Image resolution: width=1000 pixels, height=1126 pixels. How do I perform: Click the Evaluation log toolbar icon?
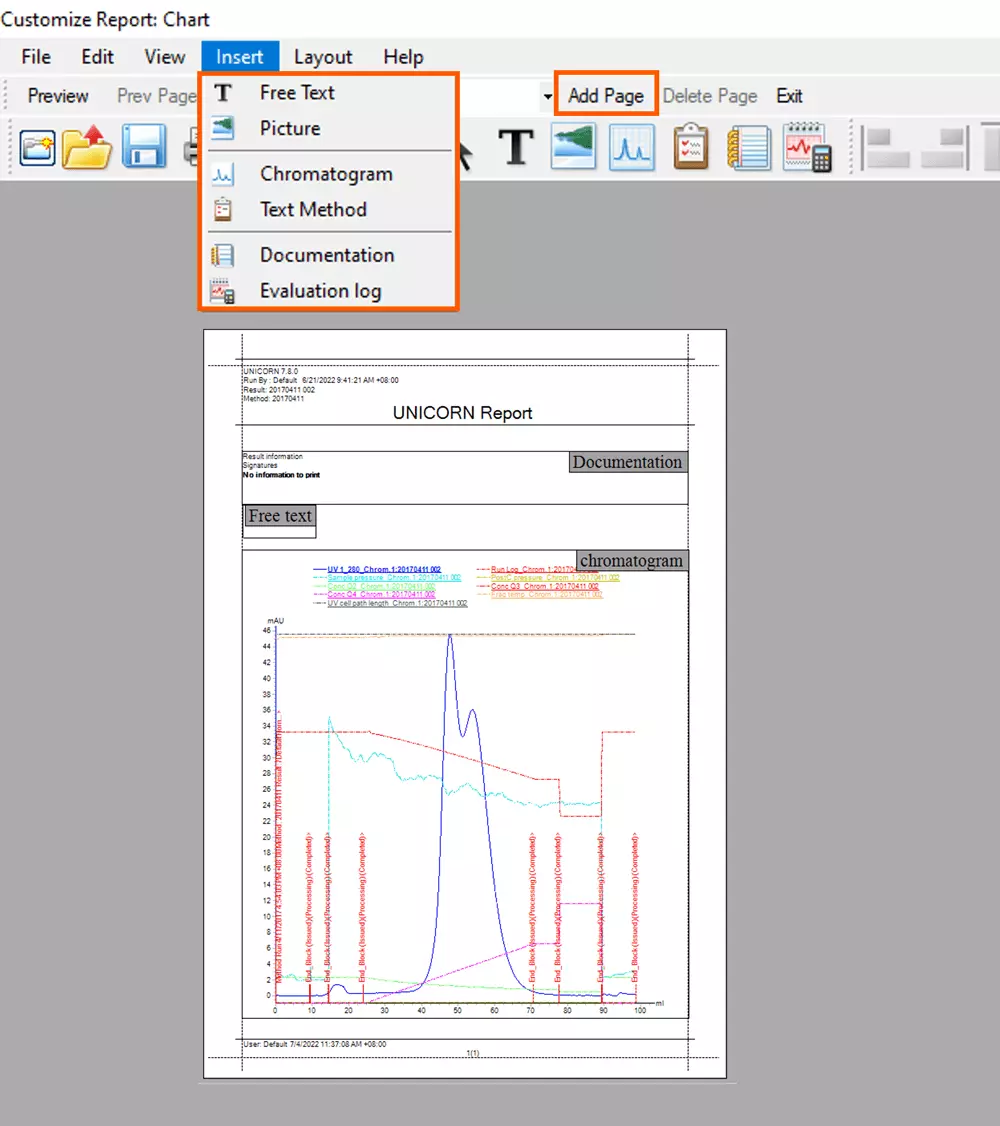[x=807, y=148]
